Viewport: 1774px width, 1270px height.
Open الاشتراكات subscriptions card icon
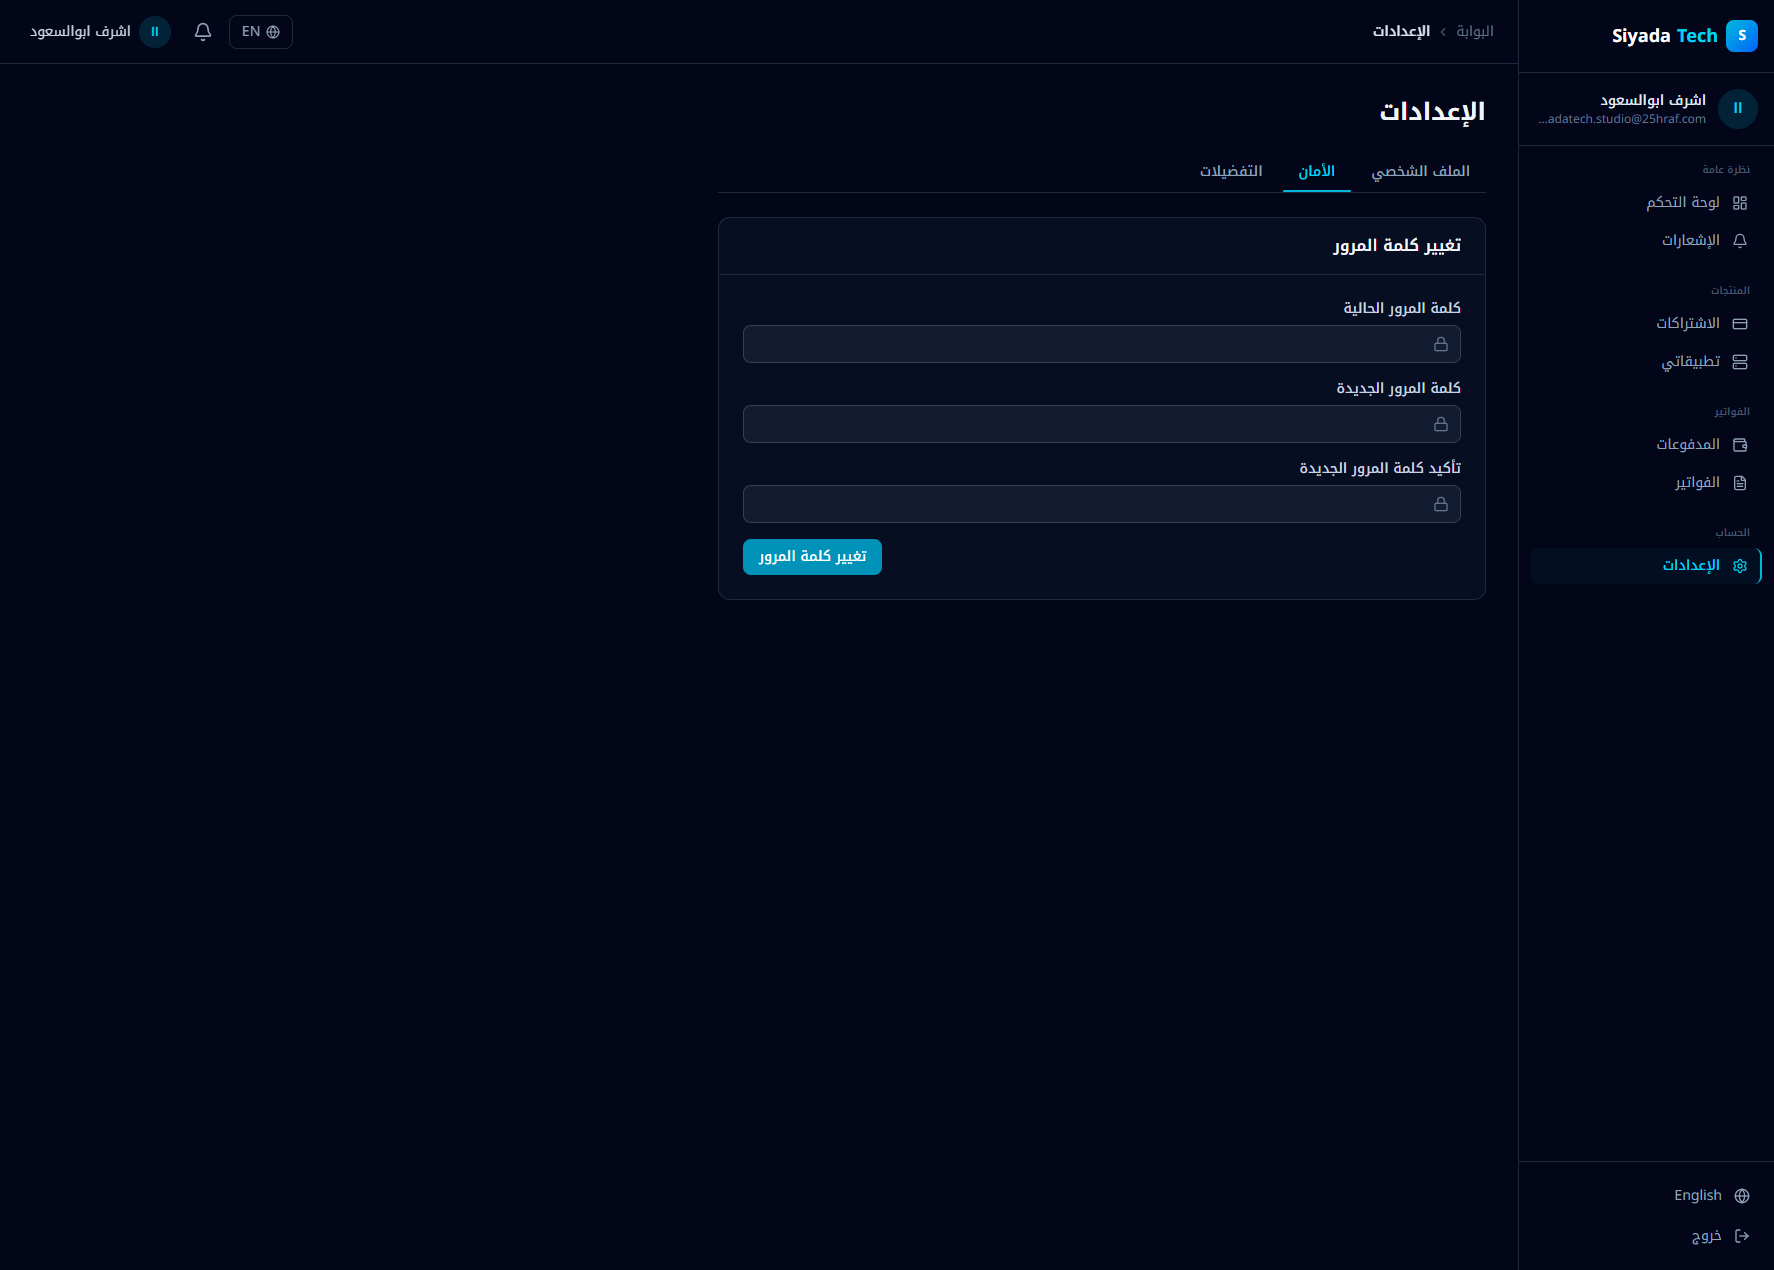(x=1739, y=324)
